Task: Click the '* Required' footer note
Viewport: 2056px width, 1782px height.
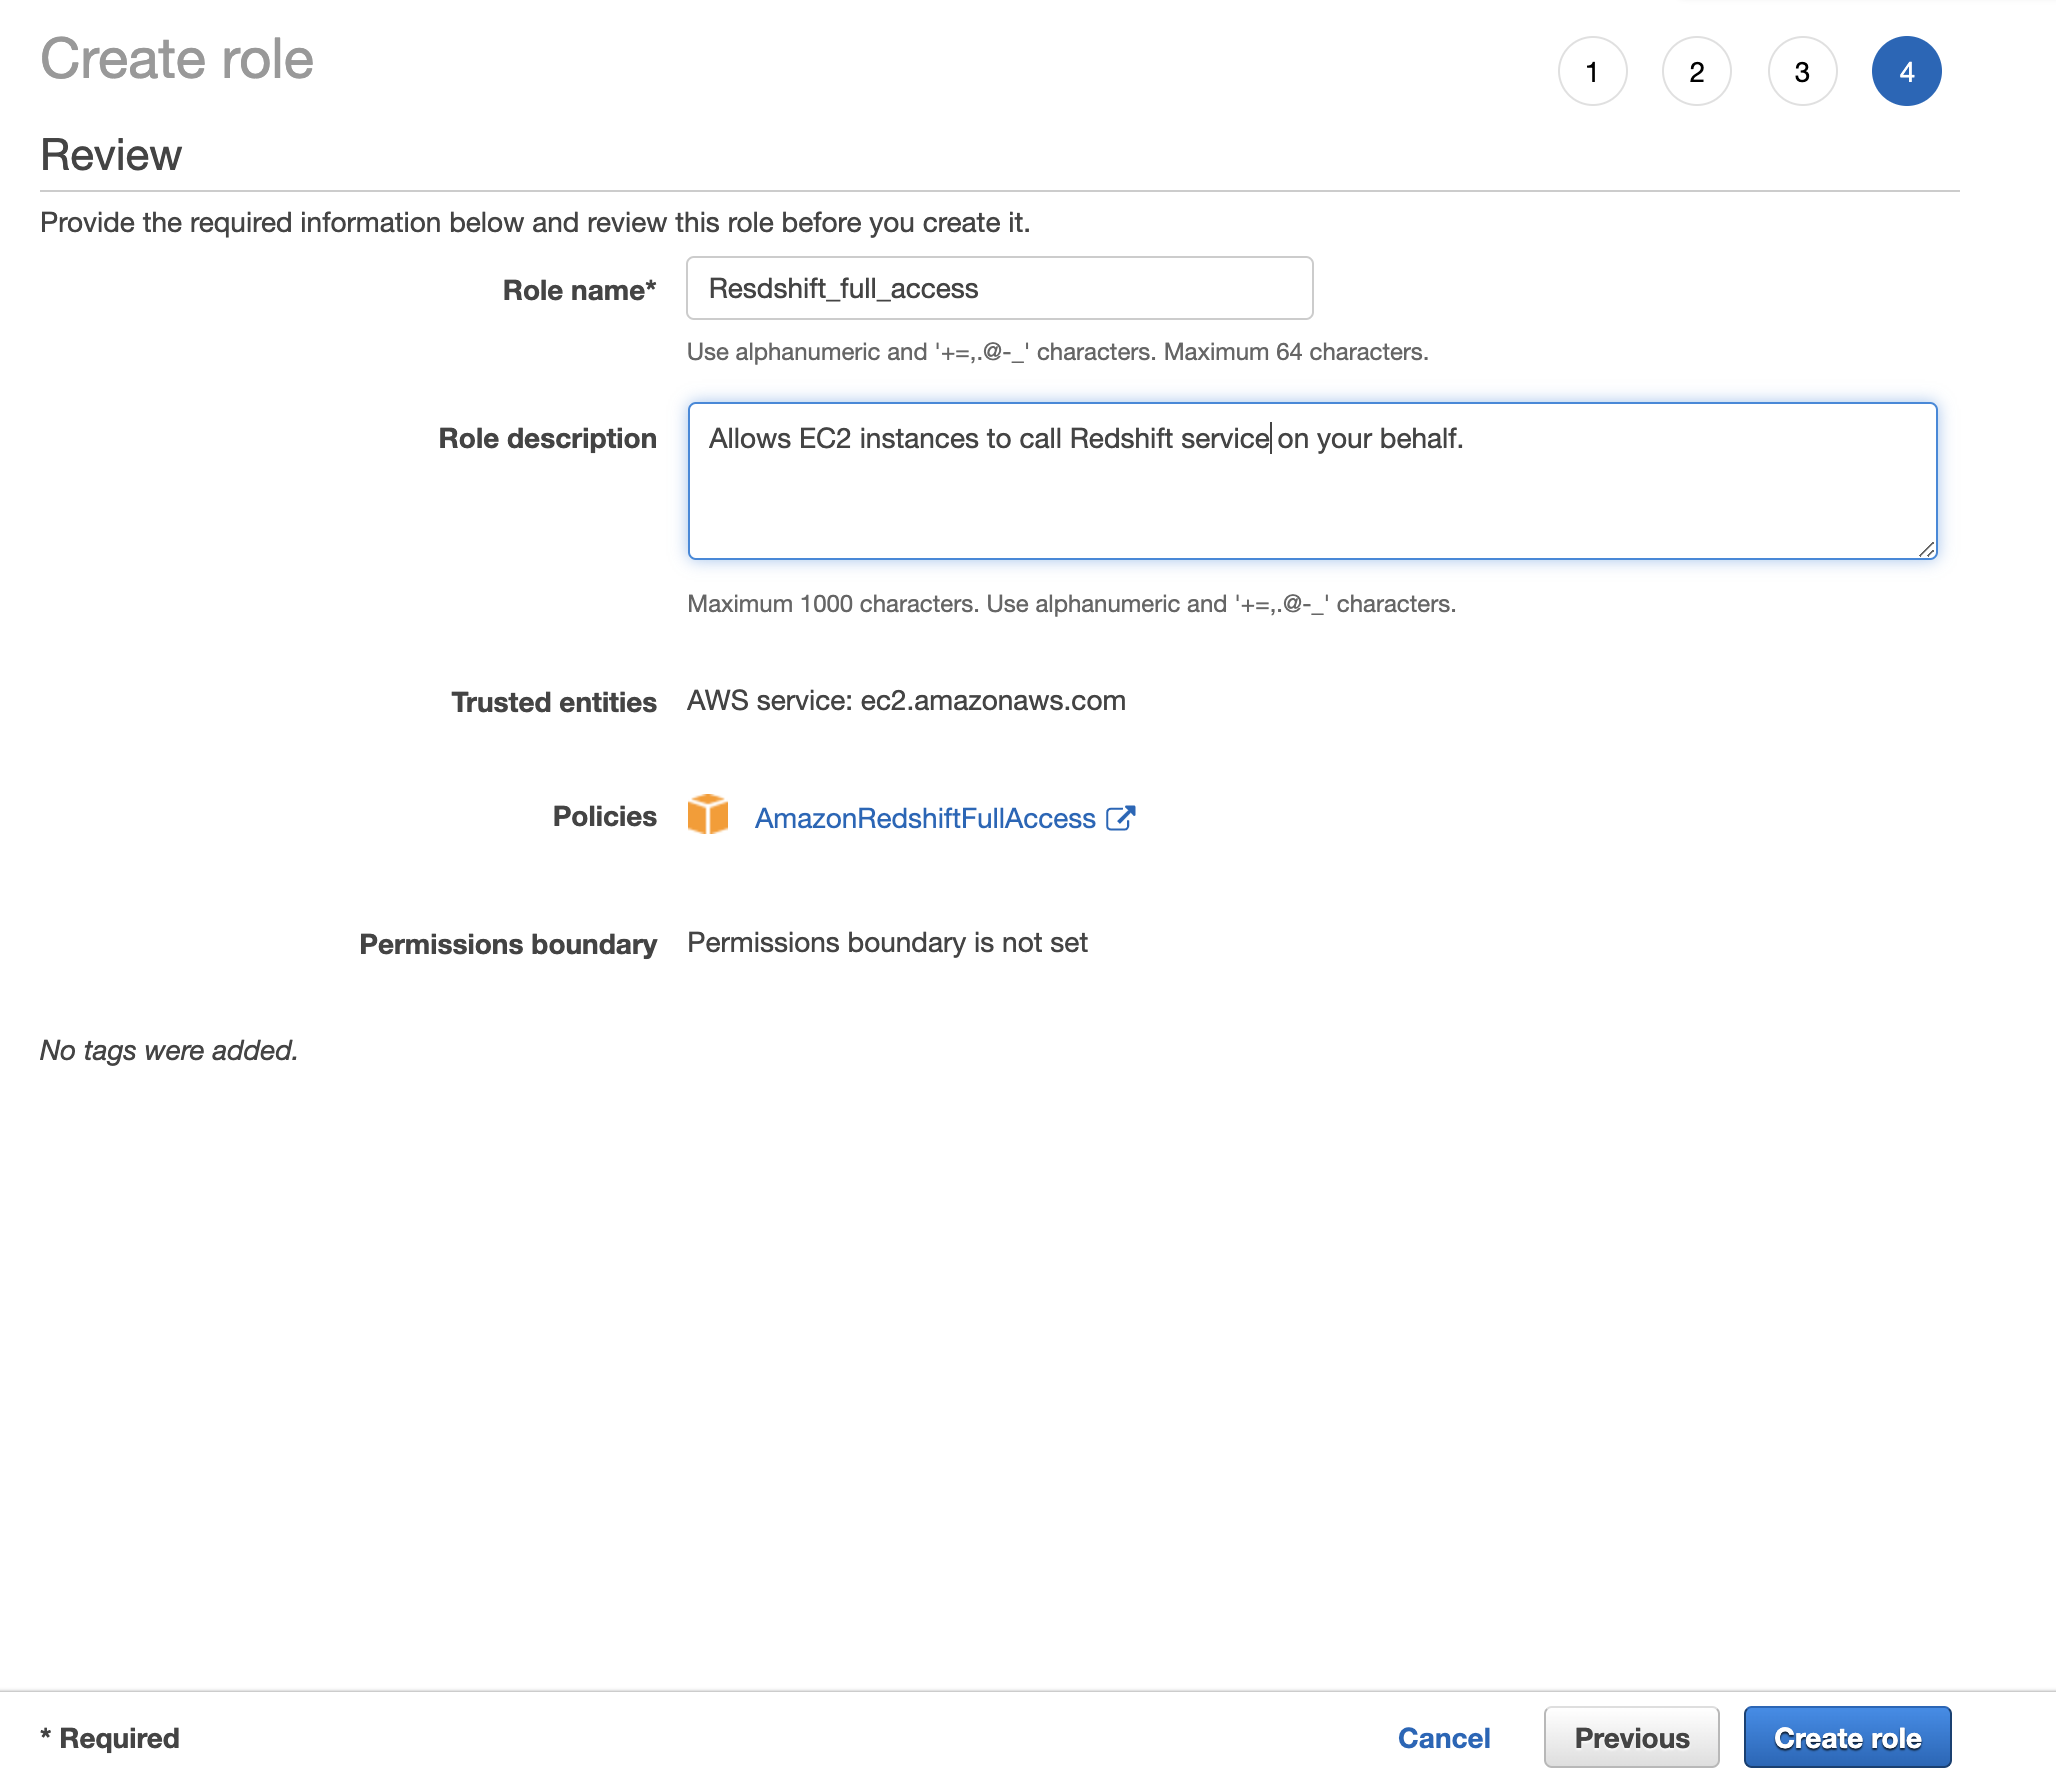Action: point(110,1738)
